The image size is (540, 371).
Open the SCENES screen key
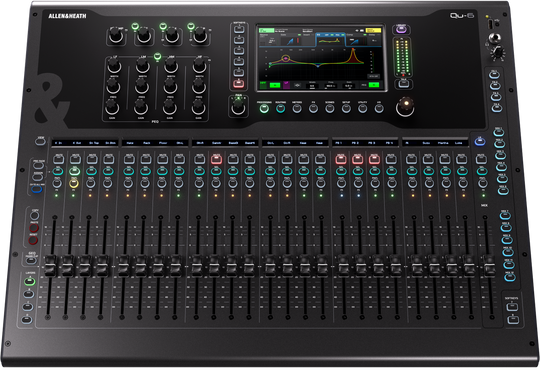pos(330,109)
